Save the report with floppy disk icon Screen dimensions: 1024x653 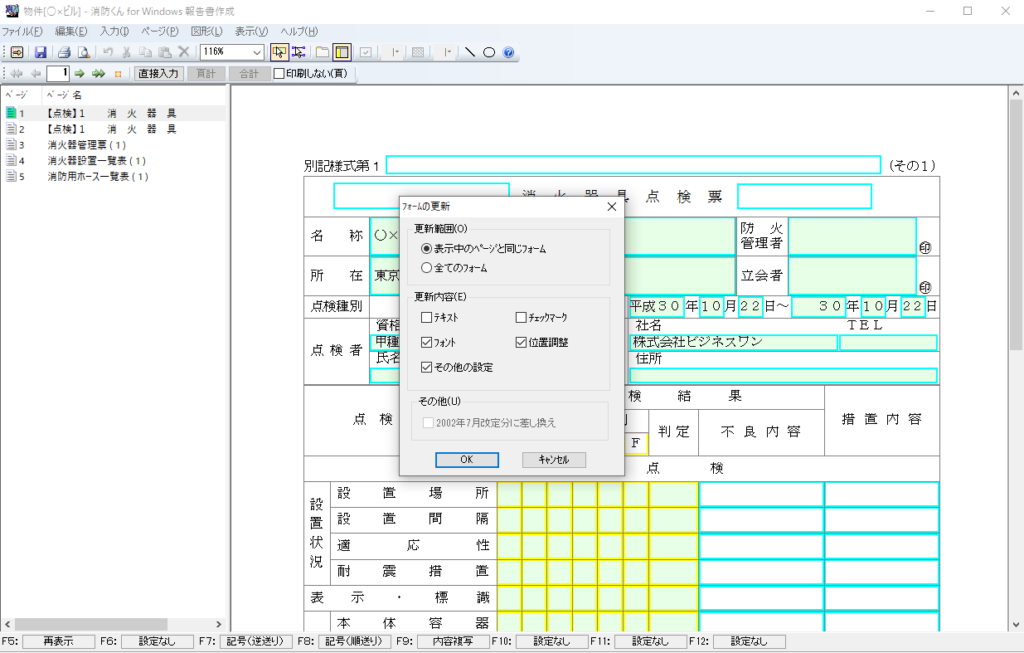pyautogui.click(x=40, y=52)
